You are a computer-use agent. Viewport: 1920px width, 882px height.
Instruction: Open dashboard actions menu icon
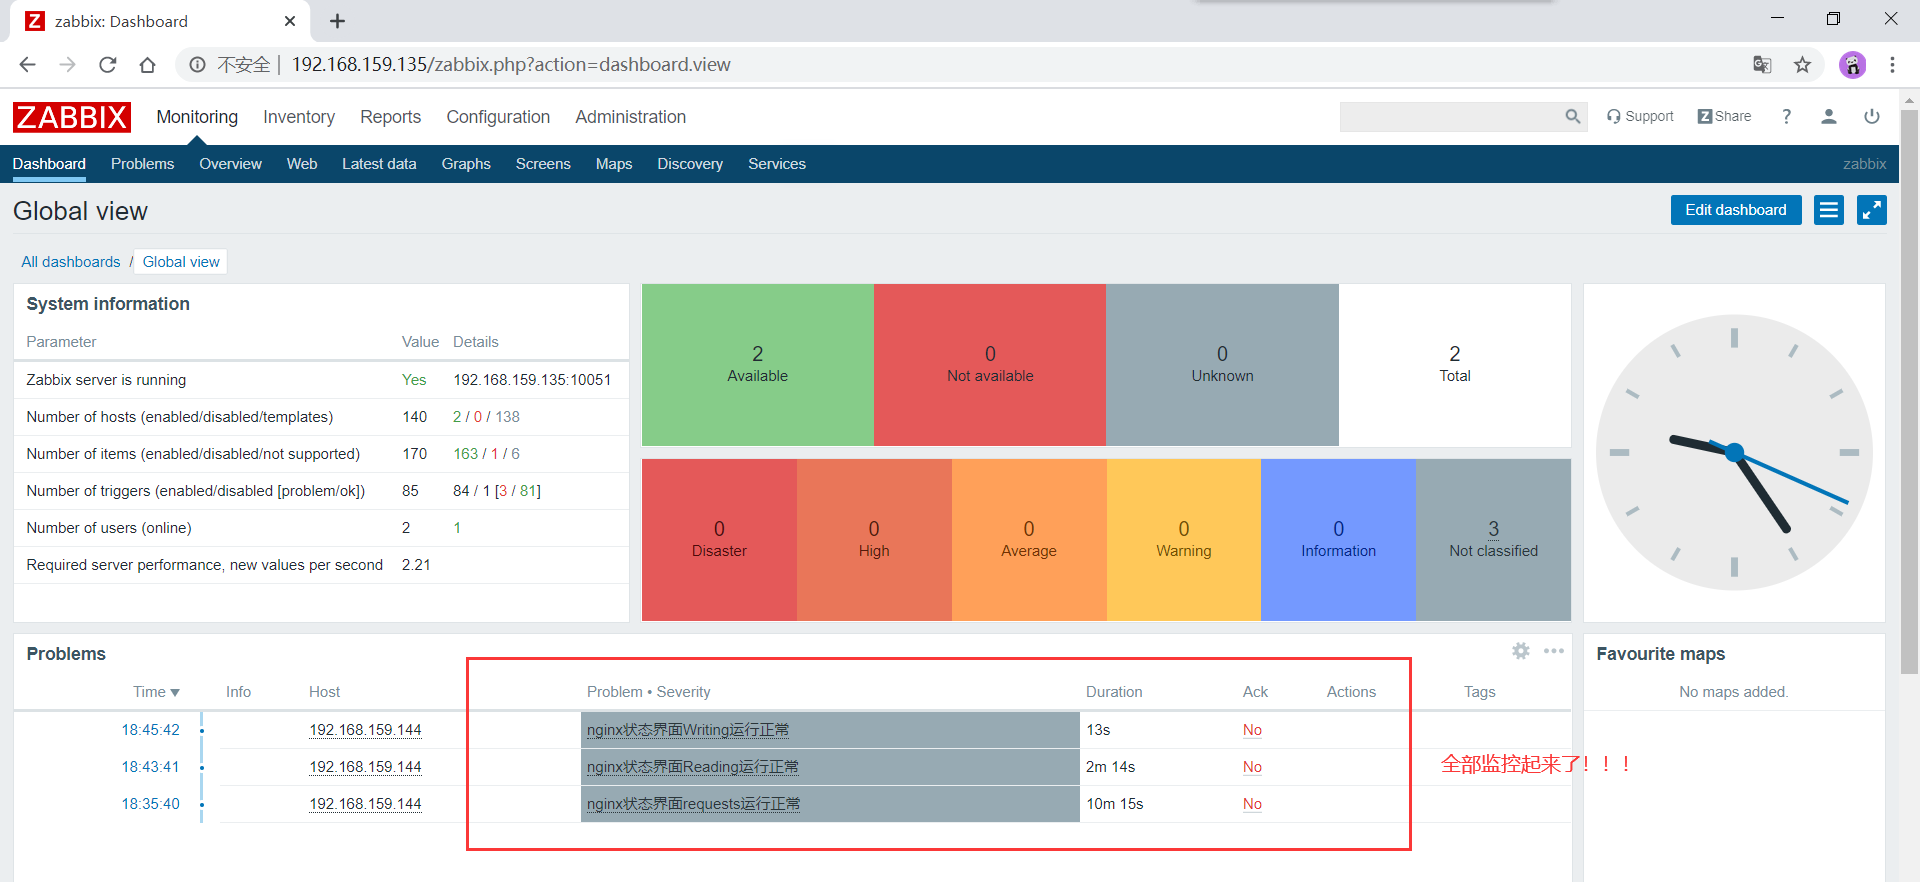[1828, 210]
